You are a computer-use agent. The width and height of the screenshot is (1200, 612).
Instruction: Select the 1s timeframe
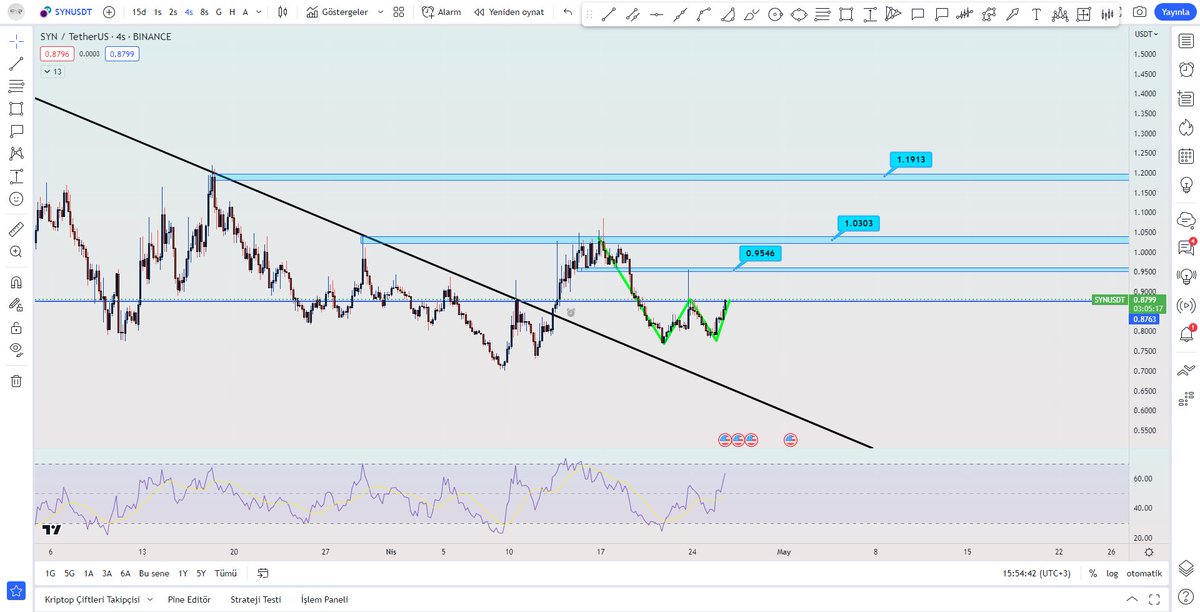158,12
